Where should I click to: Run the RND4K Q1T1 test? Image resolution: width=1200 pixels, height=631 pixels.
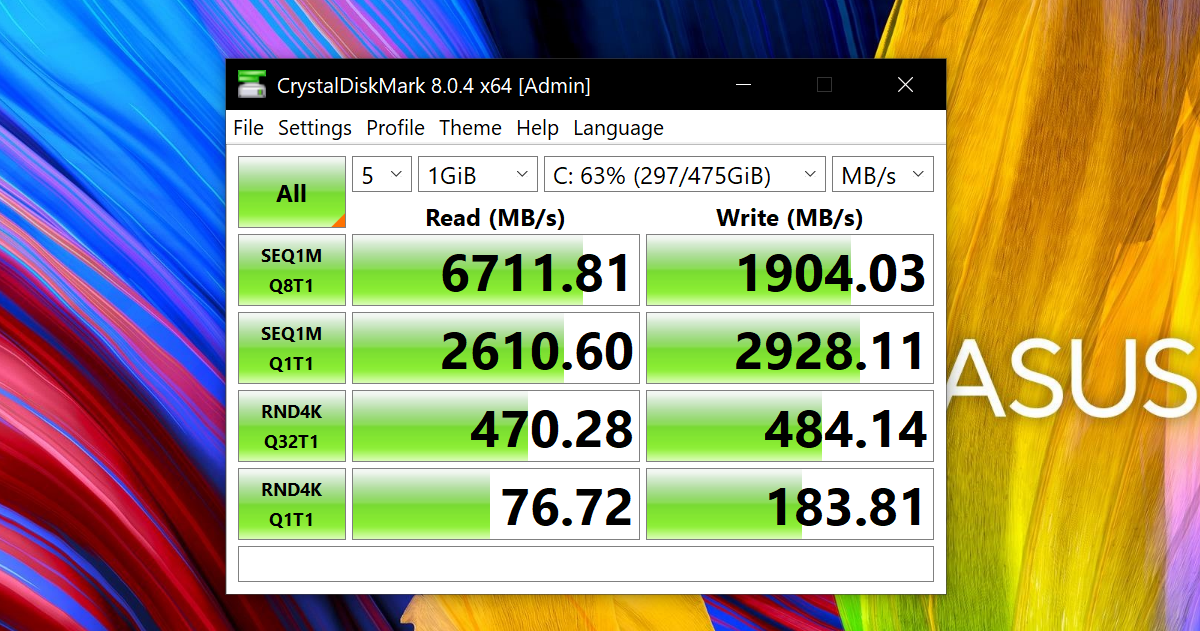(292, 504)
